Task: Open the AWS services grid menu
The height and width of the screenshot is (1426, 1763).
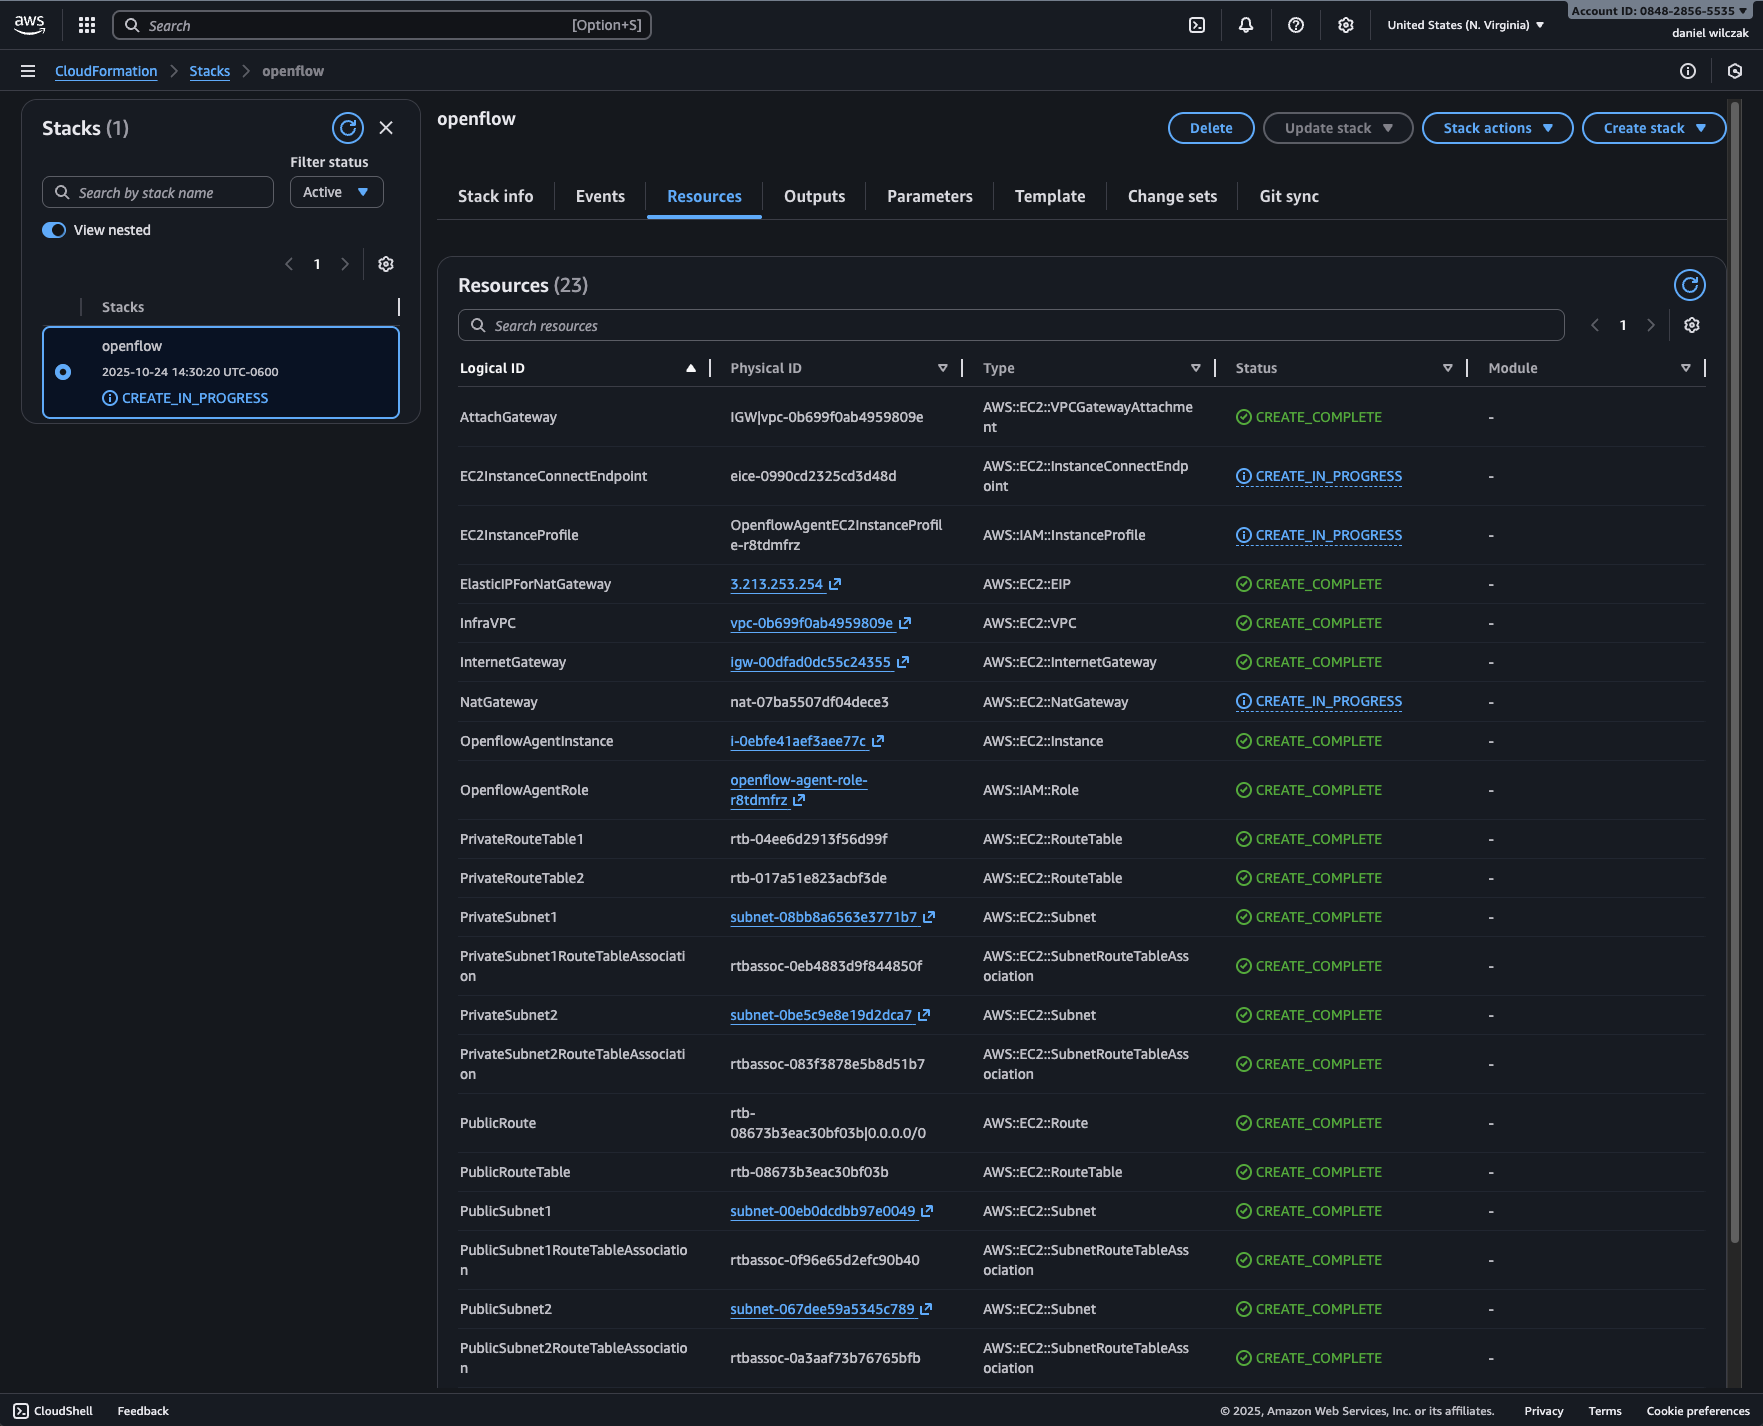Action: pyautogui.click(x=87, y=25)
